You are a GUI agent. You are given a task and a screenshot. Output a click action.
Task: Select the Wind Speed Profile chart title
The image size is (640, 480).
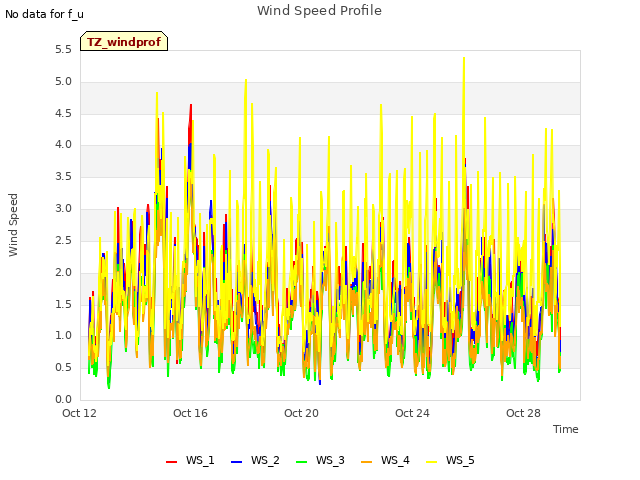320,11
